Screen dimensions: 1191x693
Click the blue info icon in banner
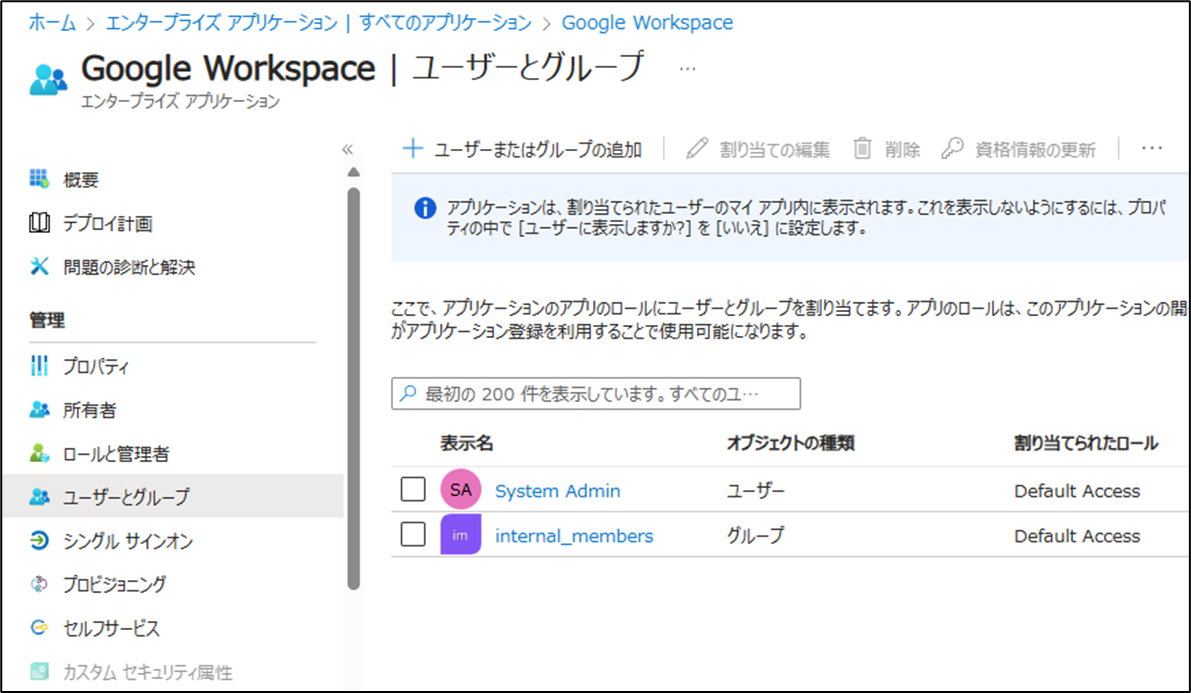click(x=425, y=207)
